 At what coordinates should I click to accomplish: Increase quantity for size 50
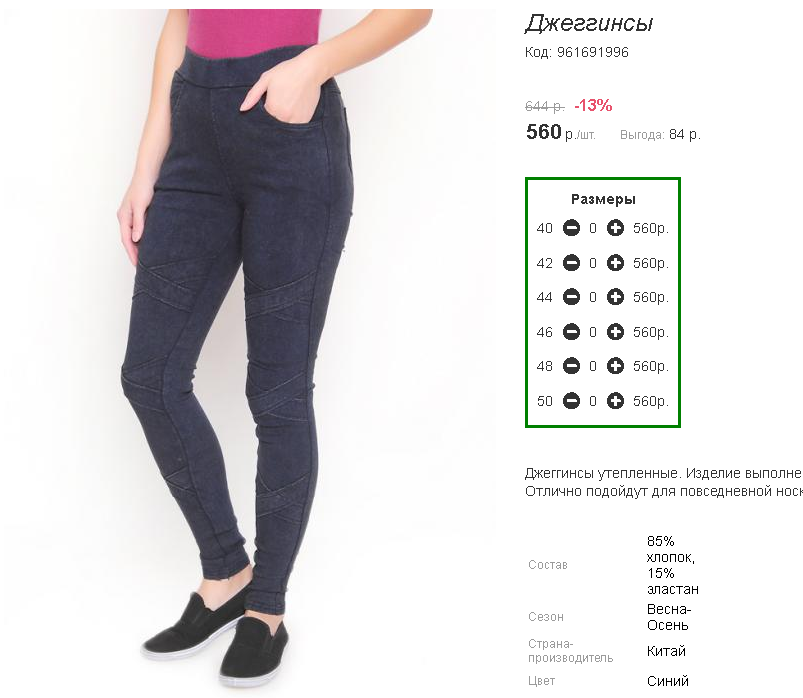[x=615, y=401]
